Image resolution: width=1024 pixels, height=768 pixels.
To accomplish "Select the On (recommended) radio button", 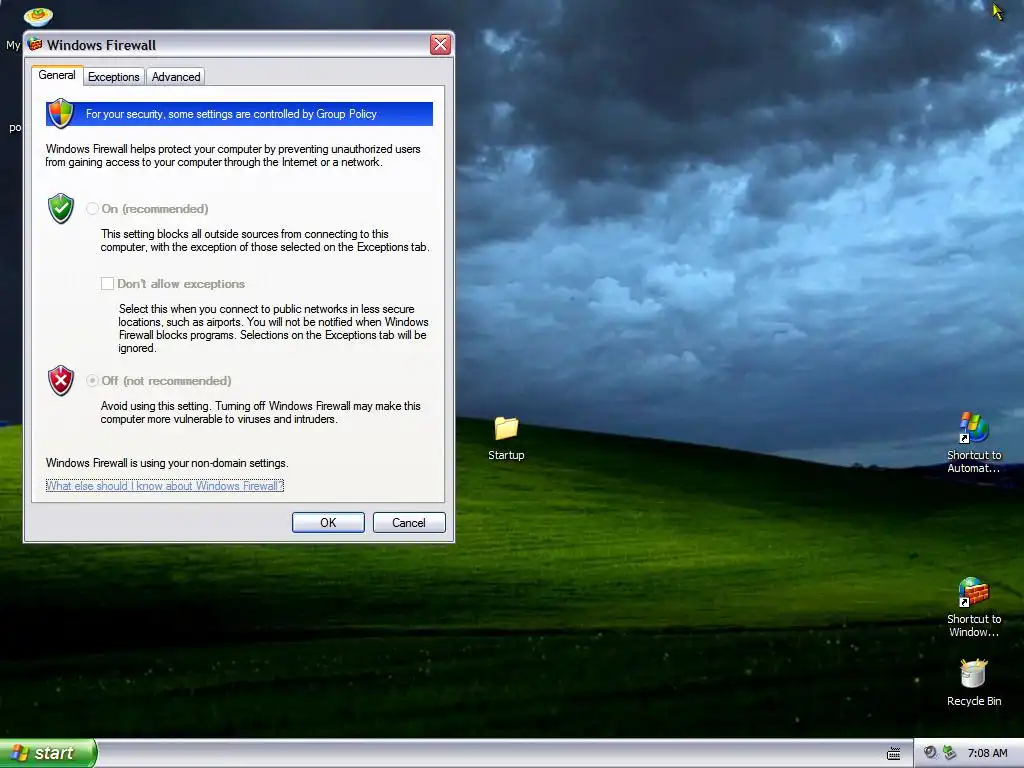I will [x=92, y=209].
